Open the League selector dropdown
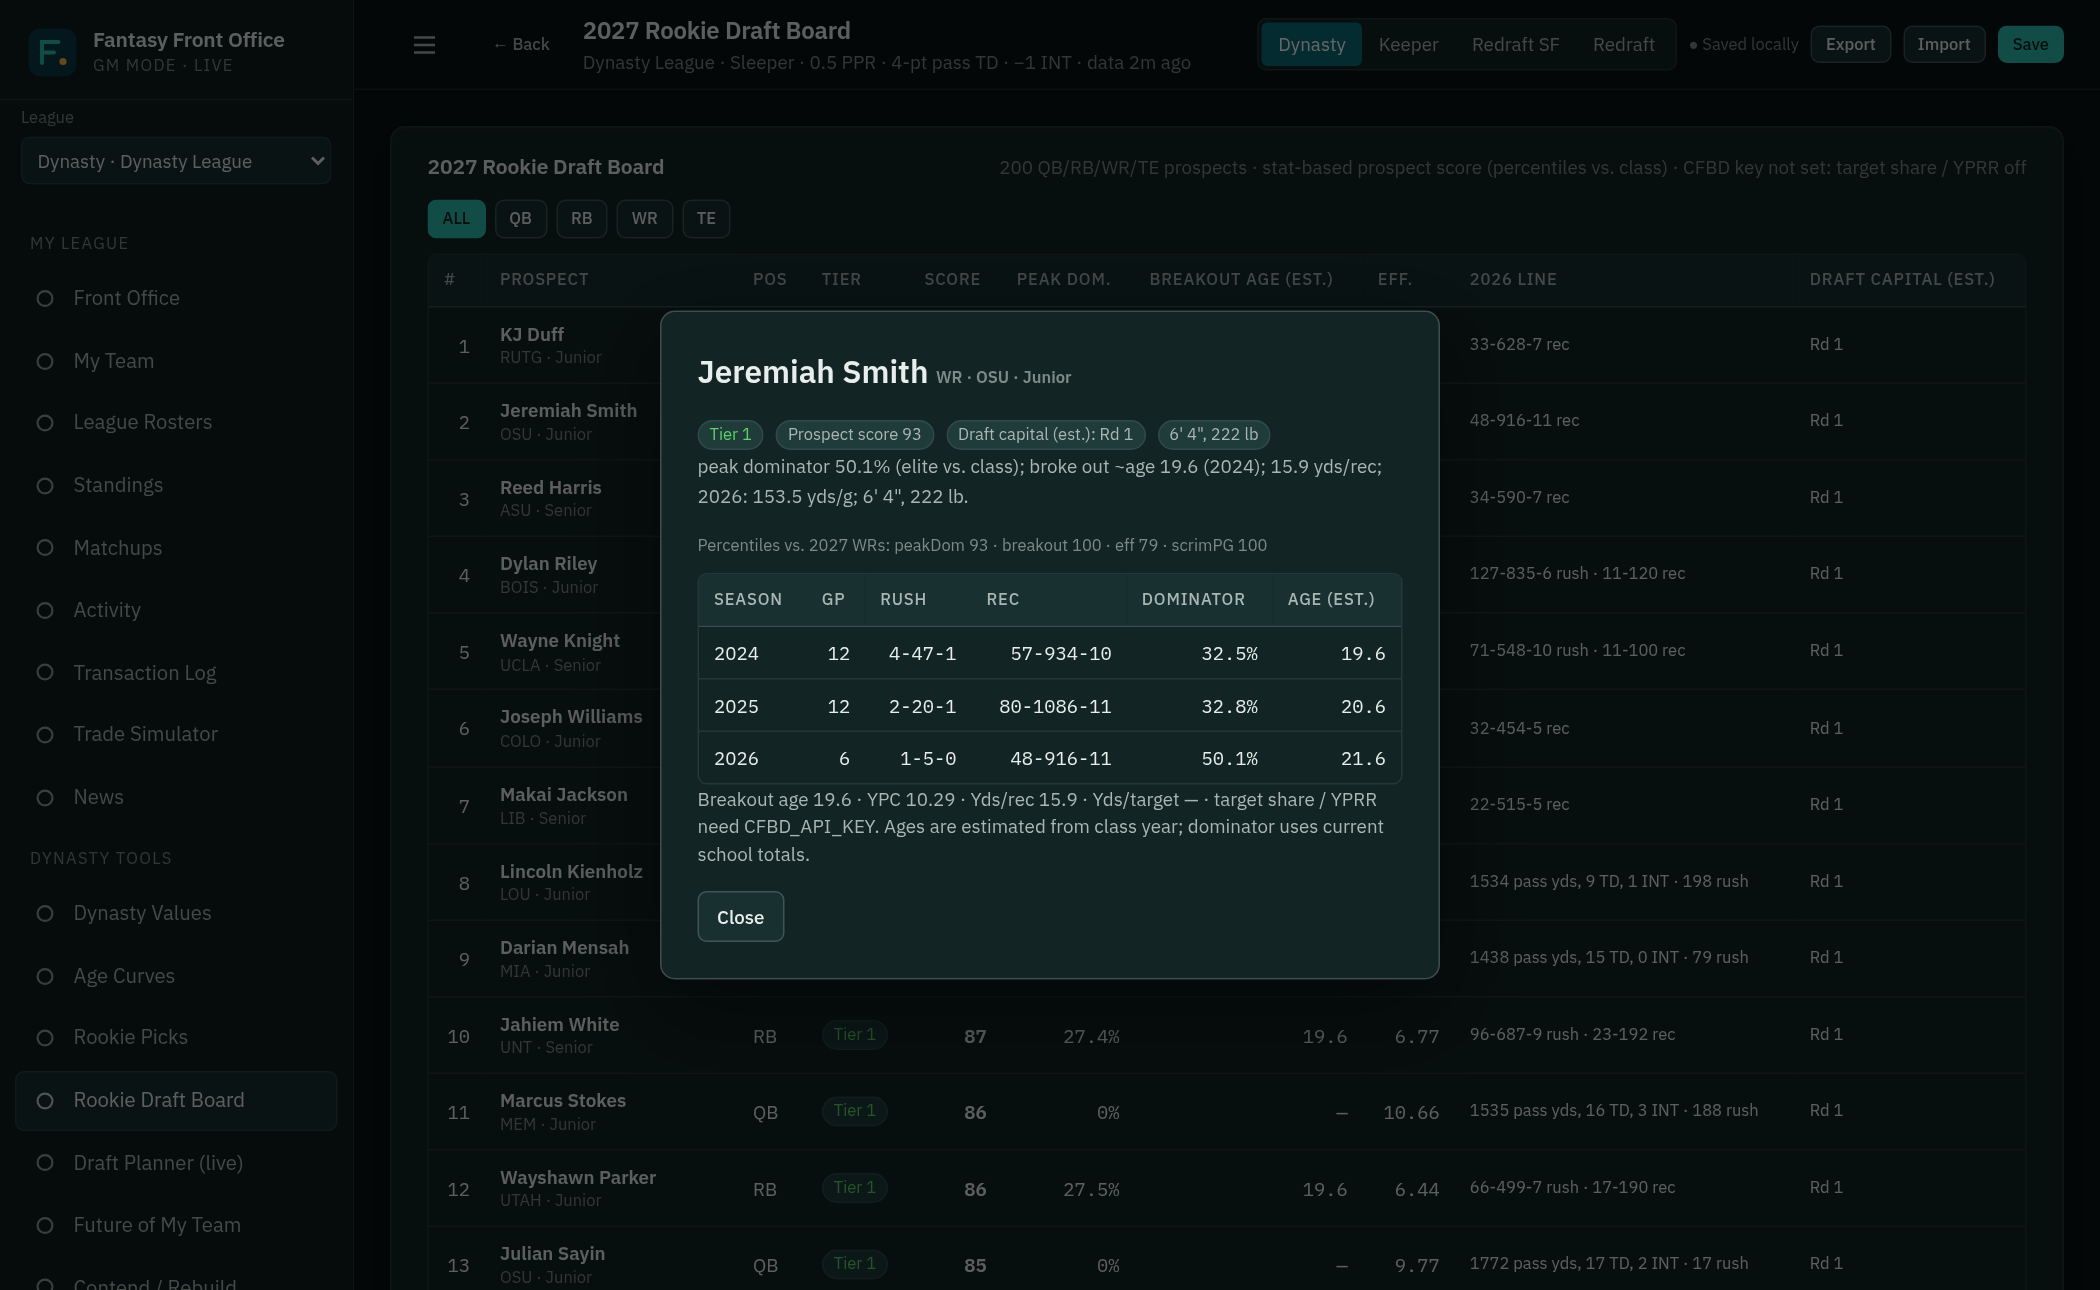 coord(176,161)
